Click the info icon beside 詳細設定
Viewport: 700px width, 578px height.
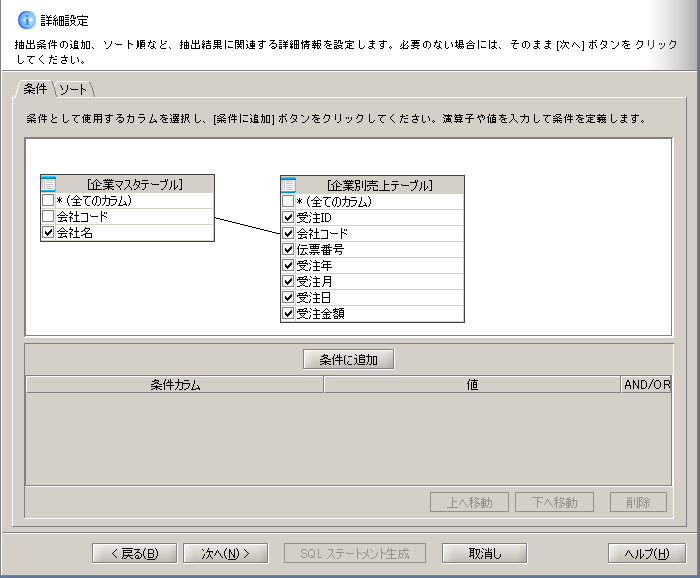pyautogui.click(x=26, y=20)
